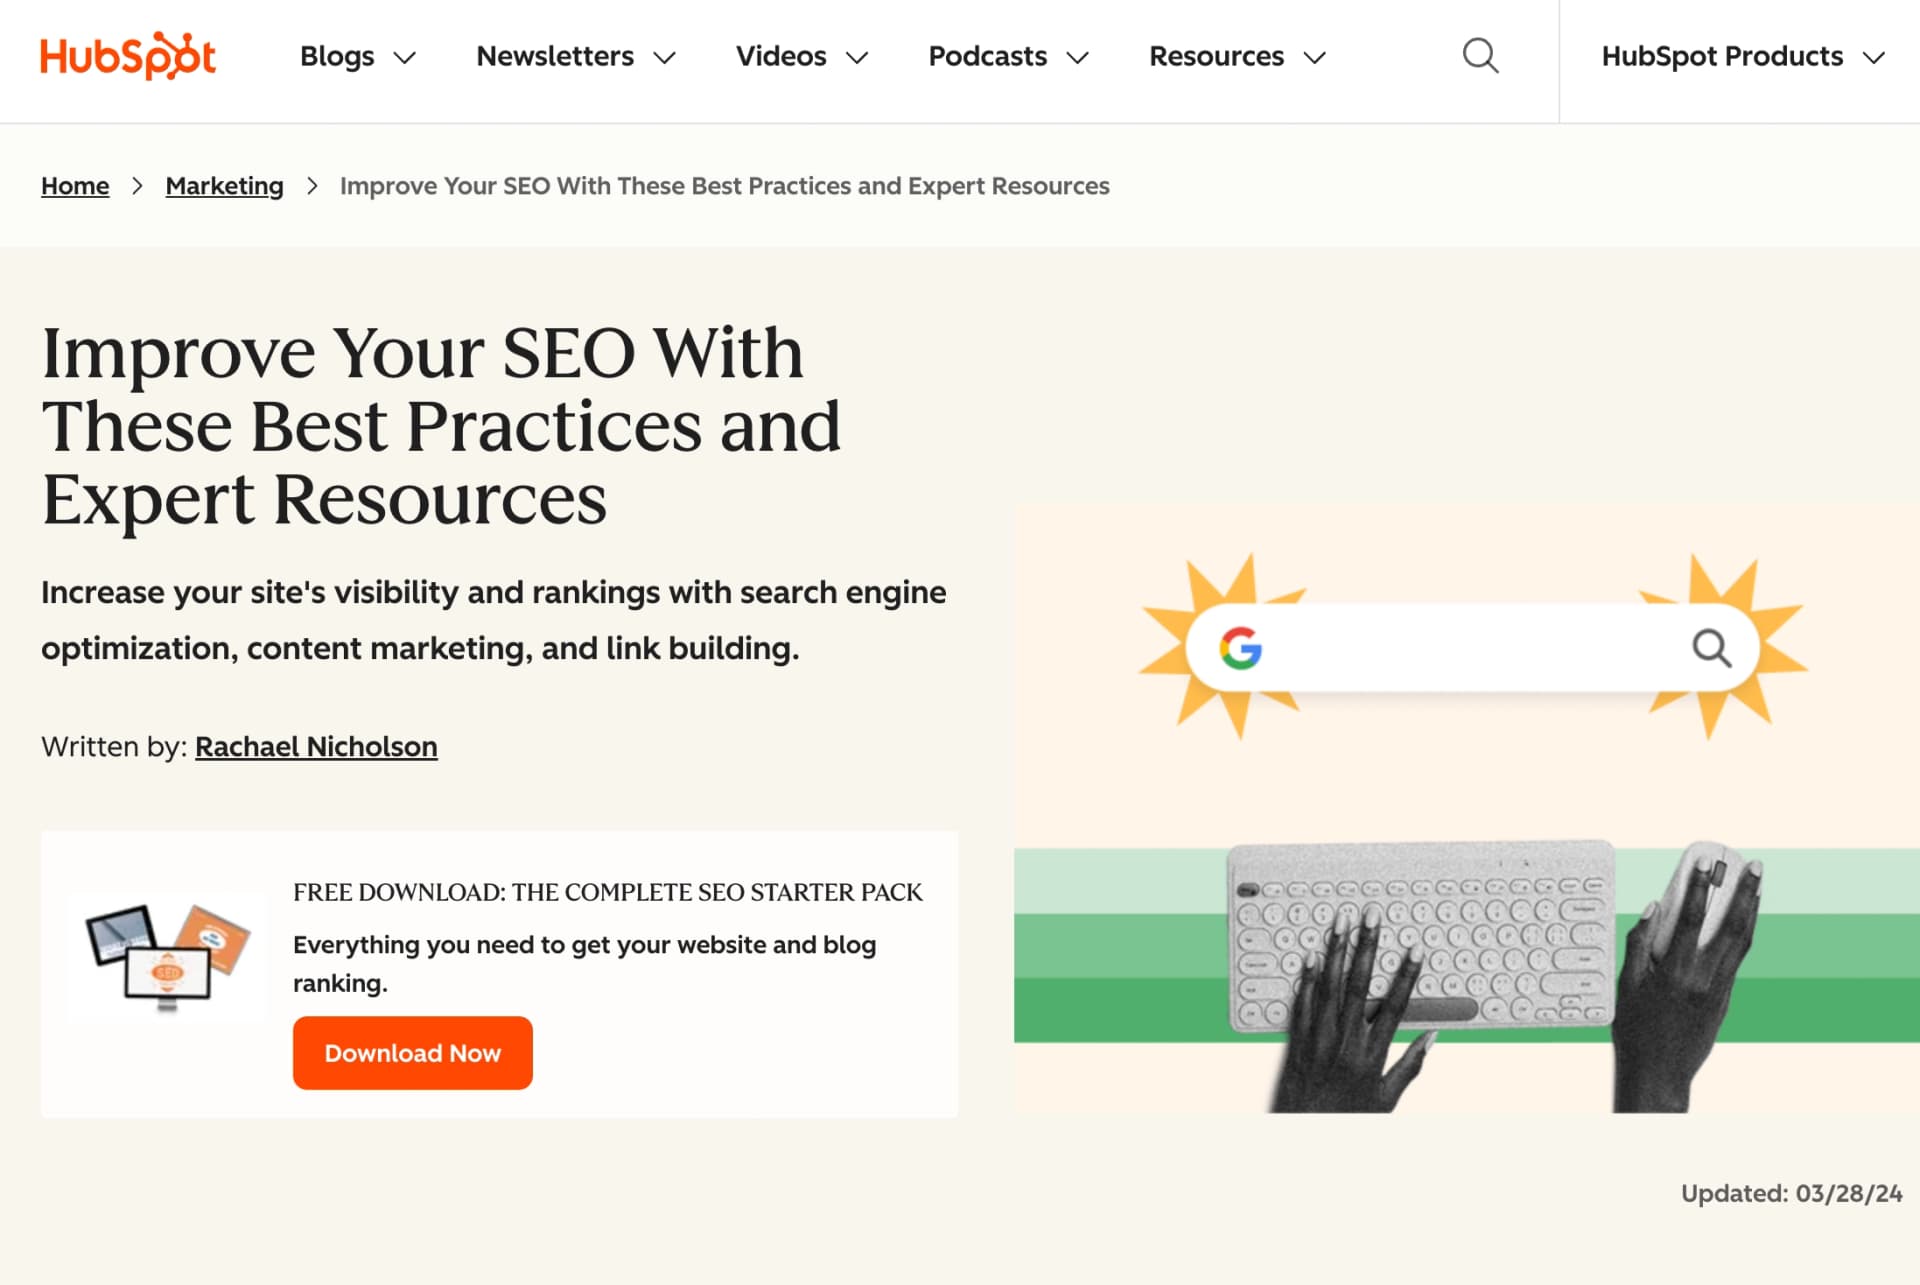Expand the Resources dropdown chevron
1920x1285 pixels.
point(1314,58)
